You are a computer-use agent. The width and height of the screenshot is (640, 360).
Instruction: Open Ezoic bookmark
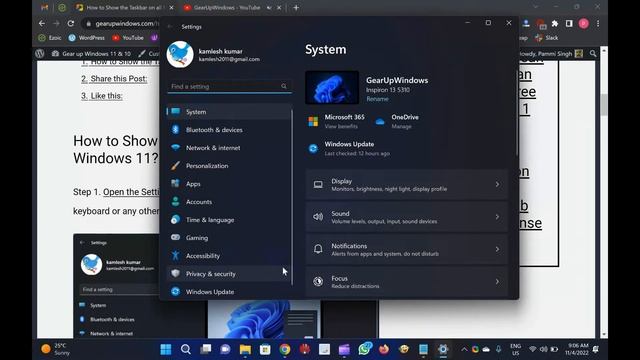[50, 38]
